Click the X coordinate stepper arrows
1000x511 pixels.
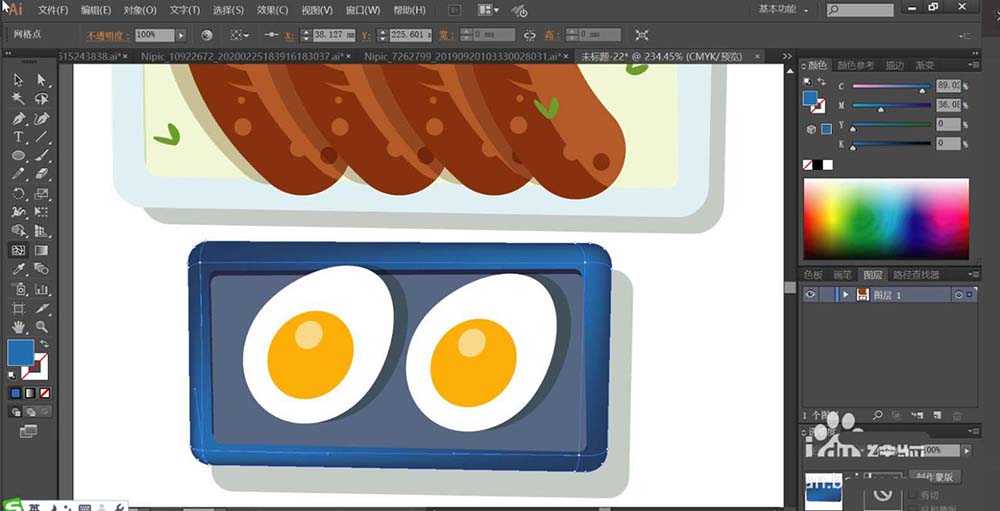(305, 35)
